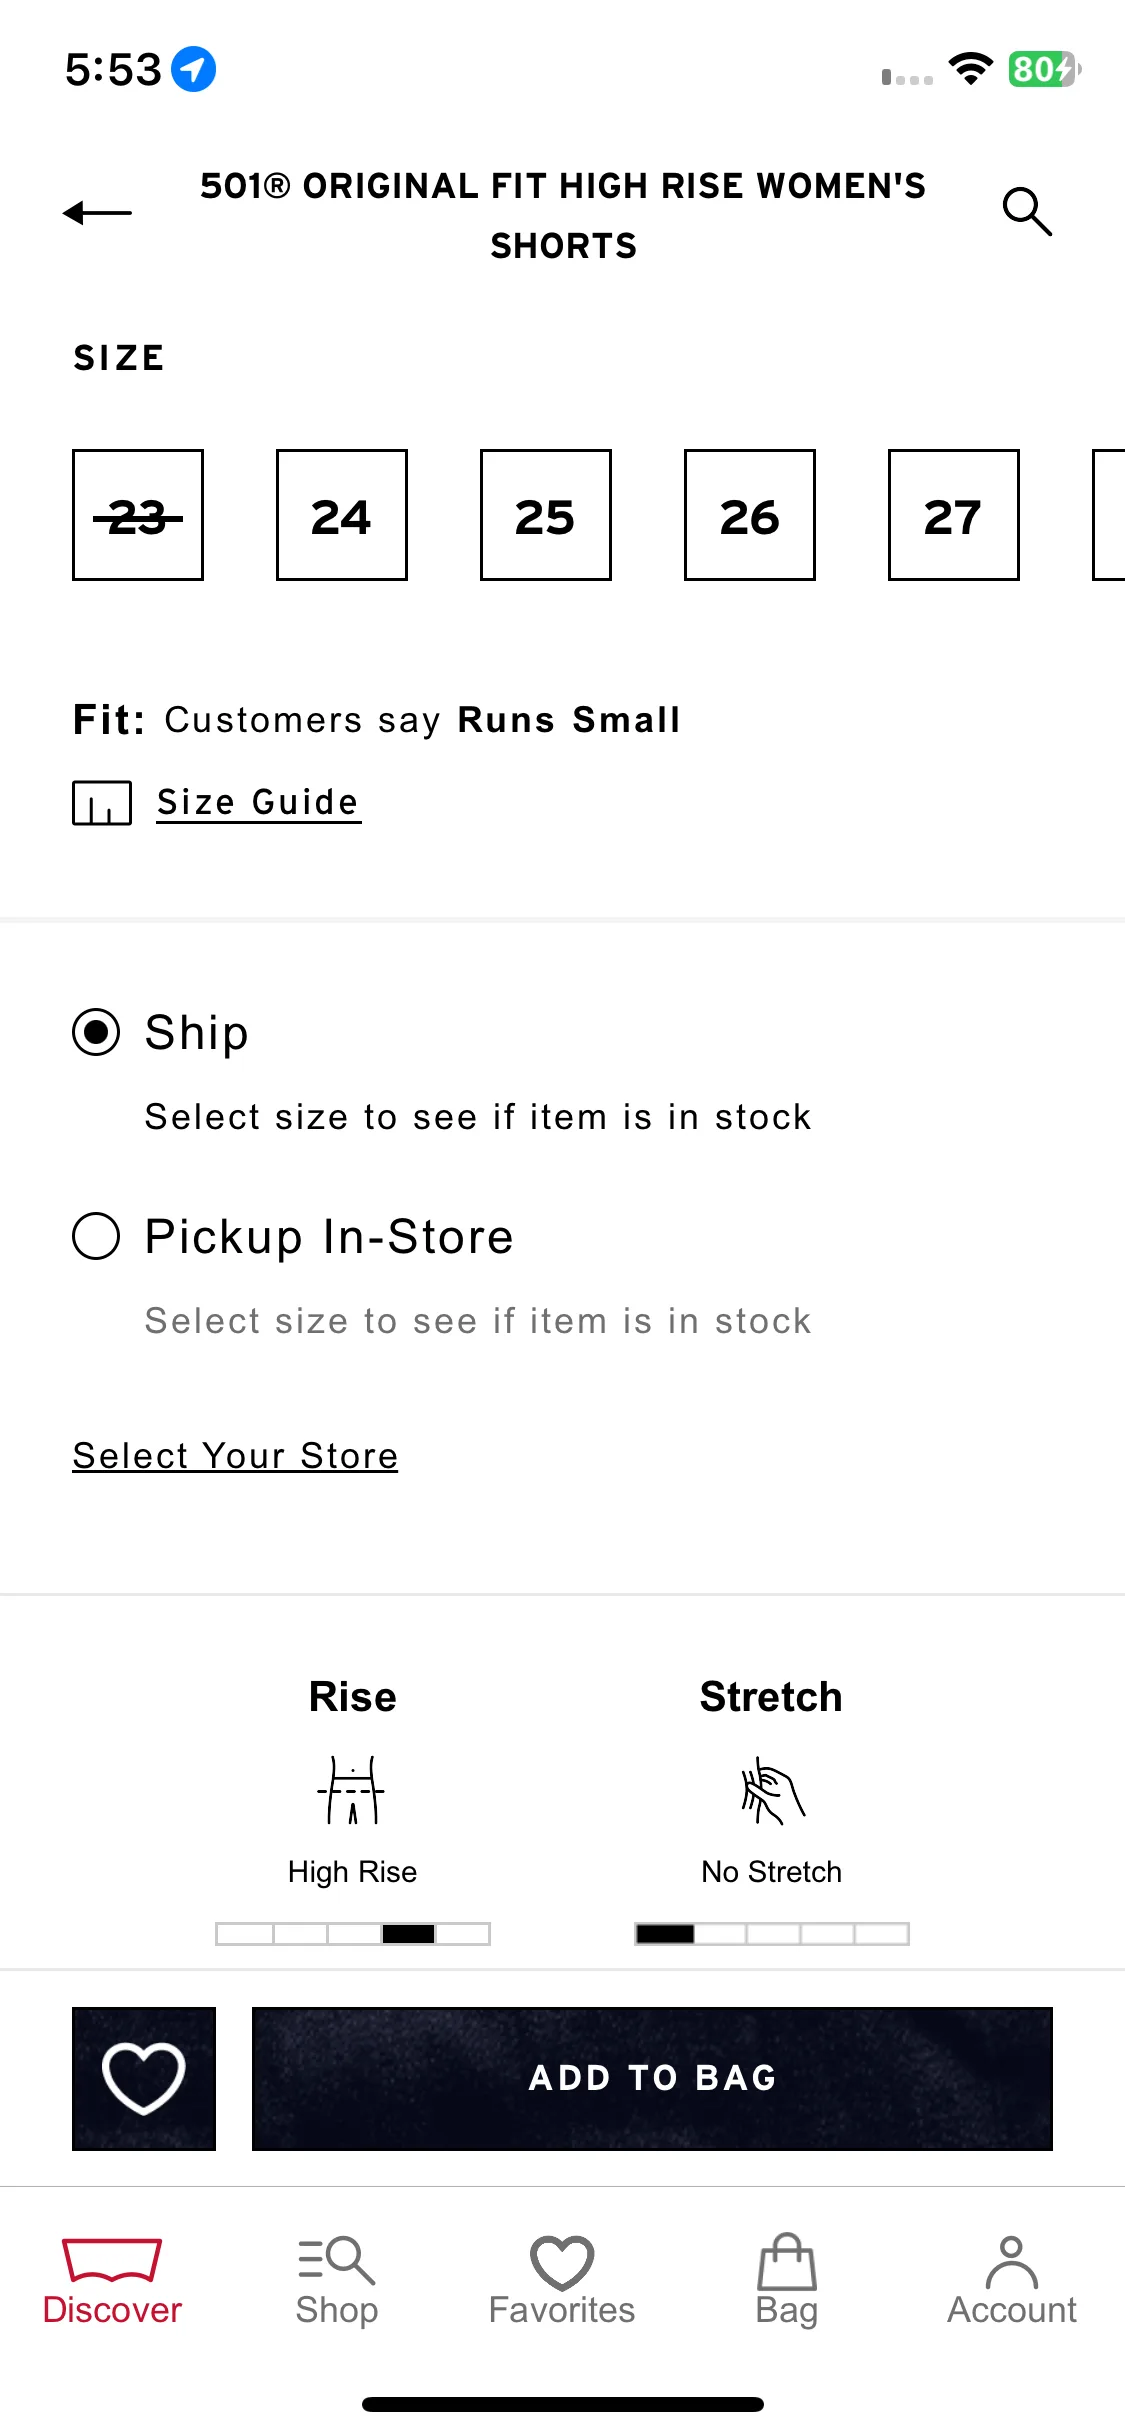Tap the No Stretch hand icon
The image size is (1125, 2436).
click(x=772, y=1790)
